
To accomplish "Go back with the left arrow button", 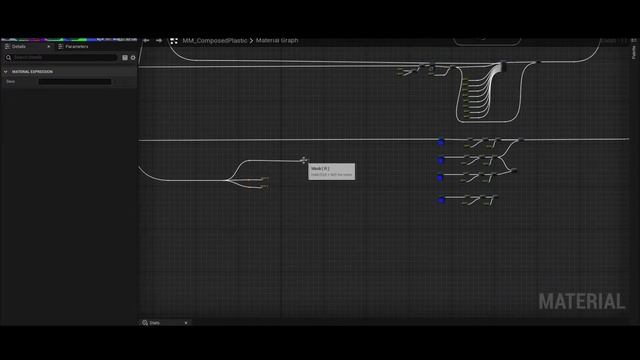I will click(146, 40).
